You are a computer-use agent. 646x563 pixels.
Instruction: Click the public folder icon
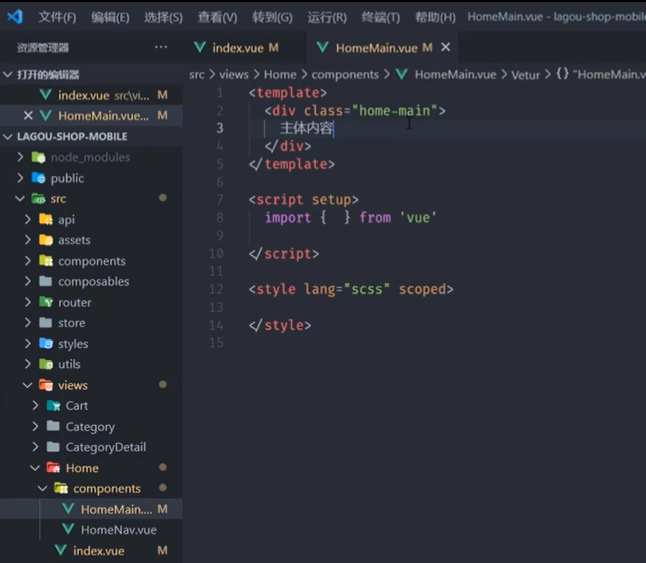point(38,178)
